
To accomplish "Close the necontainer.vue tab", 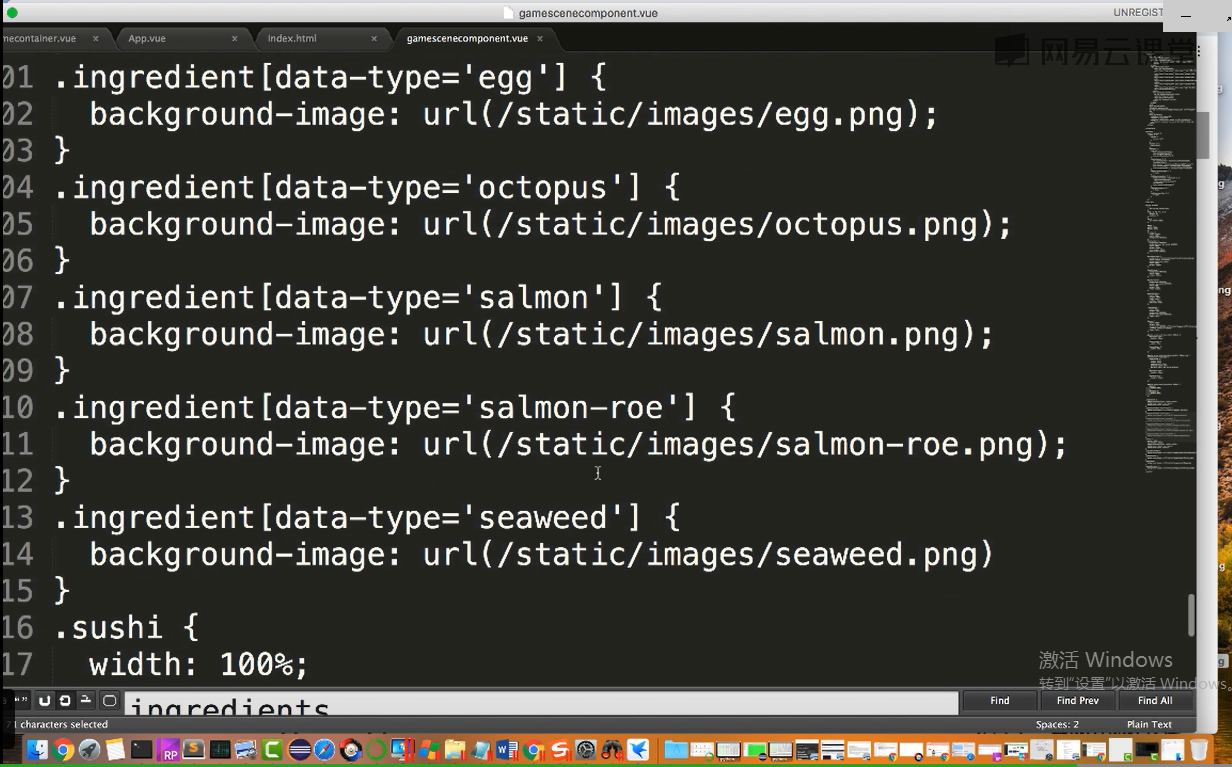I will [x=96, y=38].
